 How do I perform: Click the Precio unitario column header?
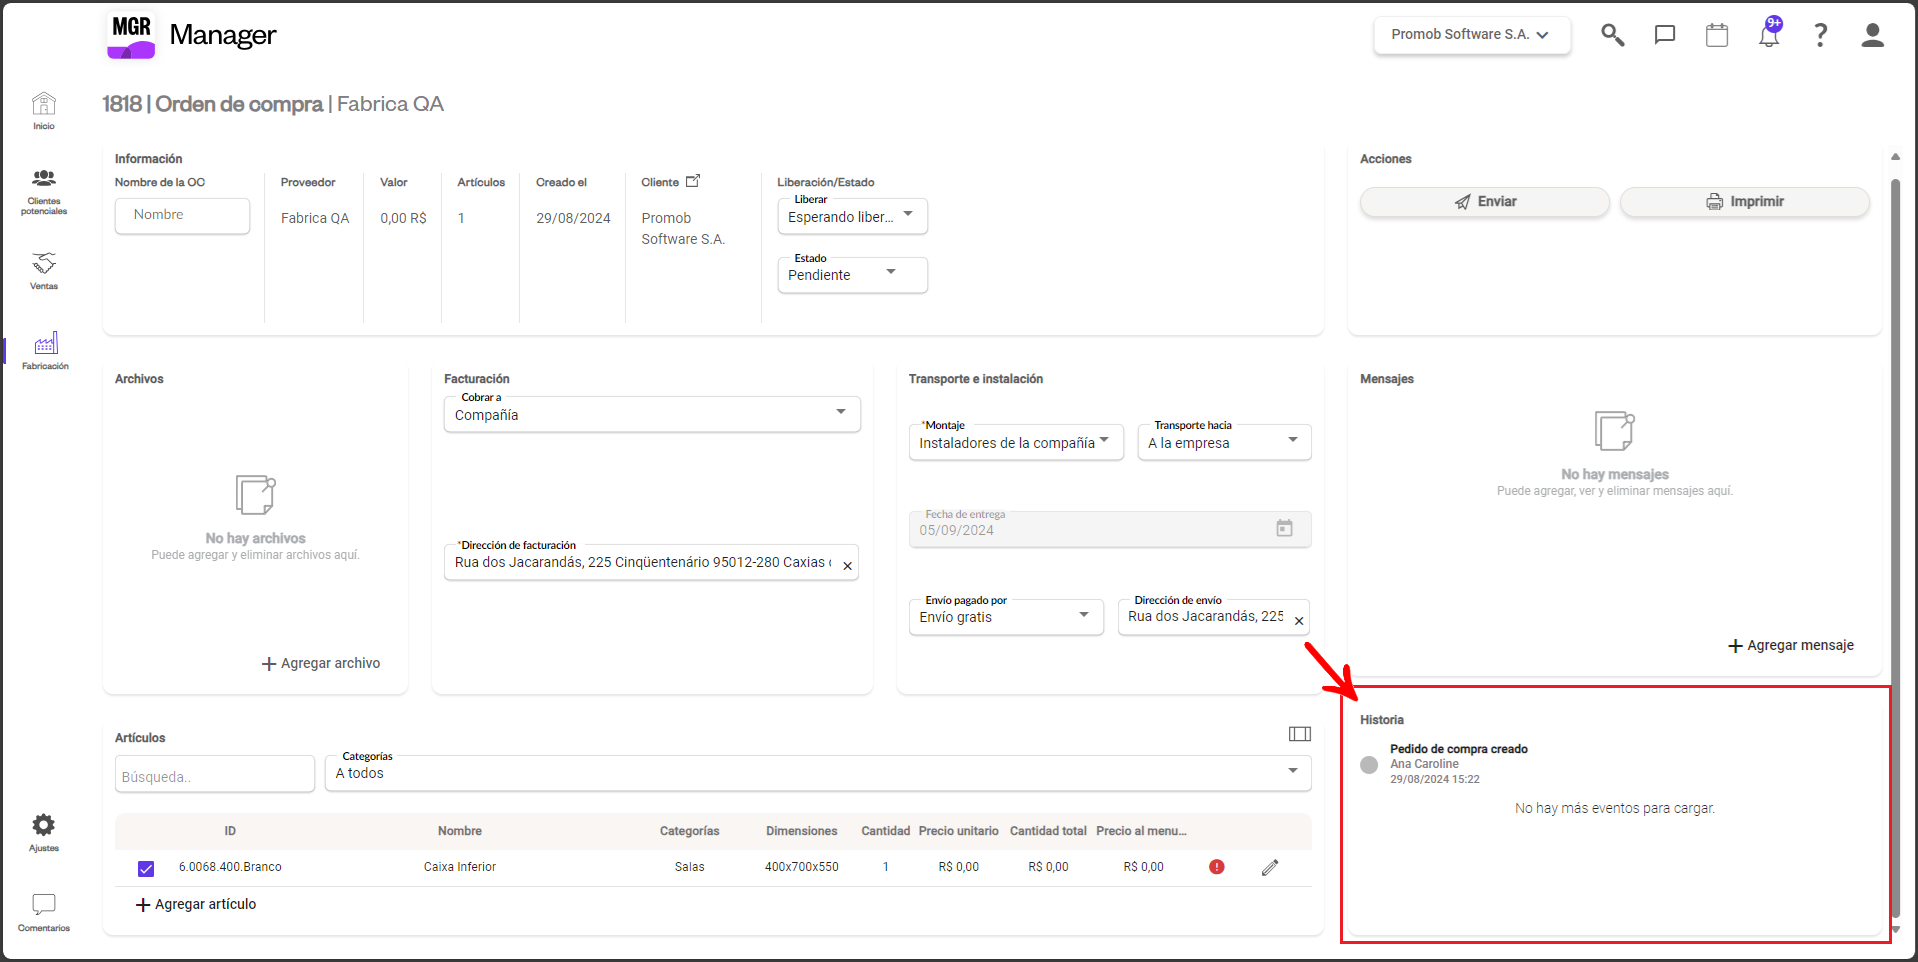959,831
